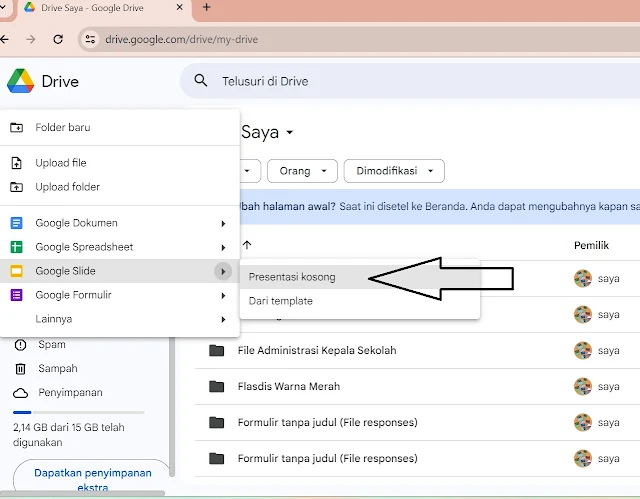Go back with browser back arrow
Image resolution: width=640 pixels, height=499 pixels.
(x=4, y=39)
